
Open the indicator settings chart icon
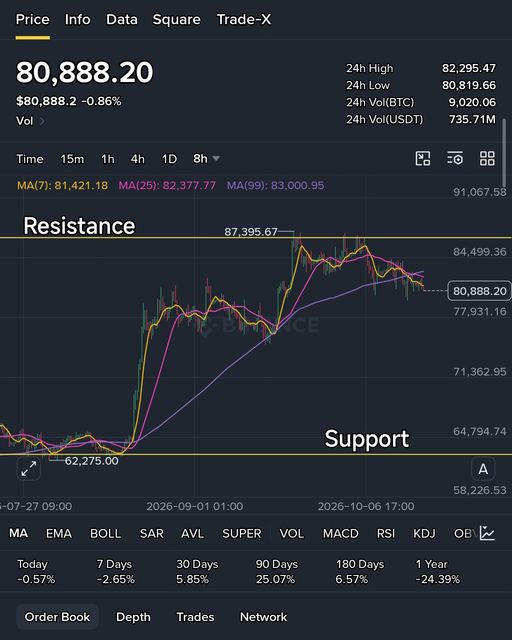[x=487, y=533]
